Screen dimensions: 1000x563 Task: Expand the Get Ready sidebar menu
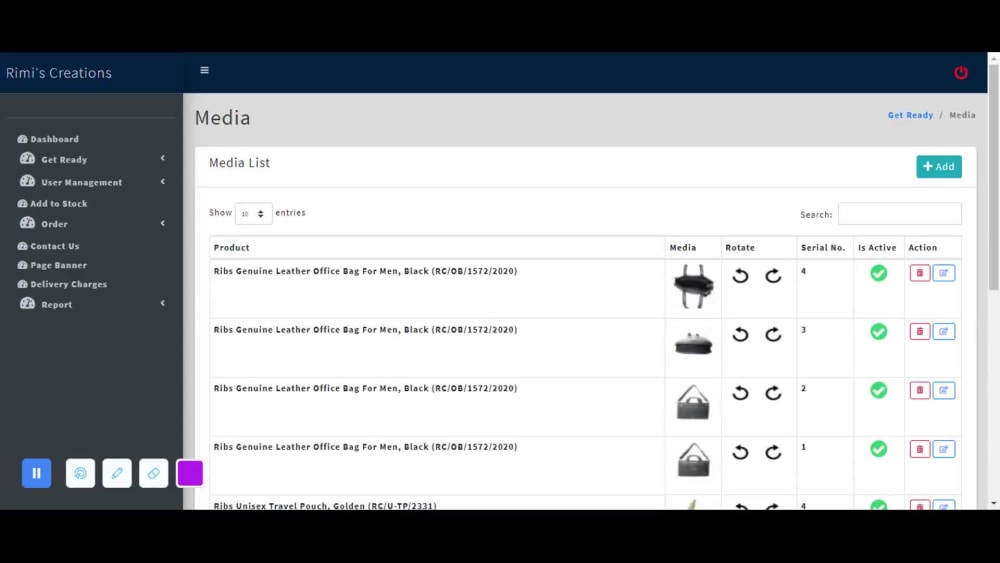(x=92, y=159)
